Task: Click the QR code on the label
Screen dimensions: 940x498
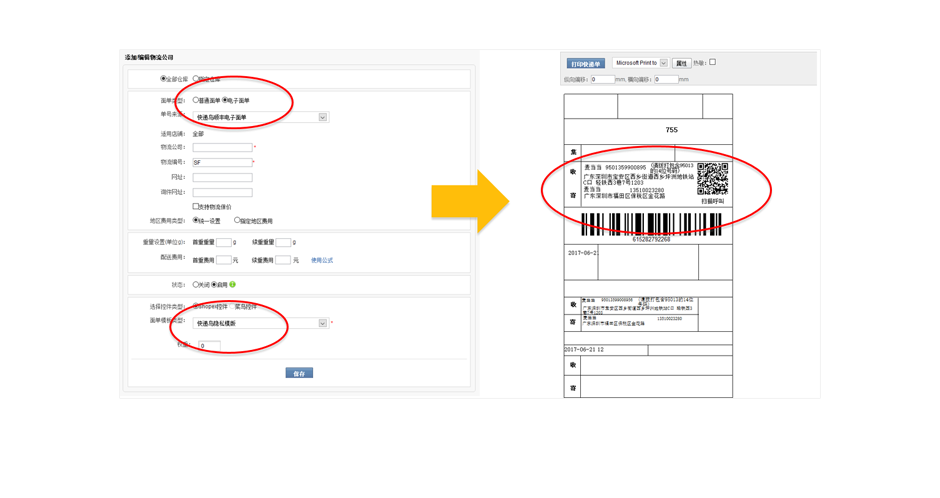Action: coord(712,180)
